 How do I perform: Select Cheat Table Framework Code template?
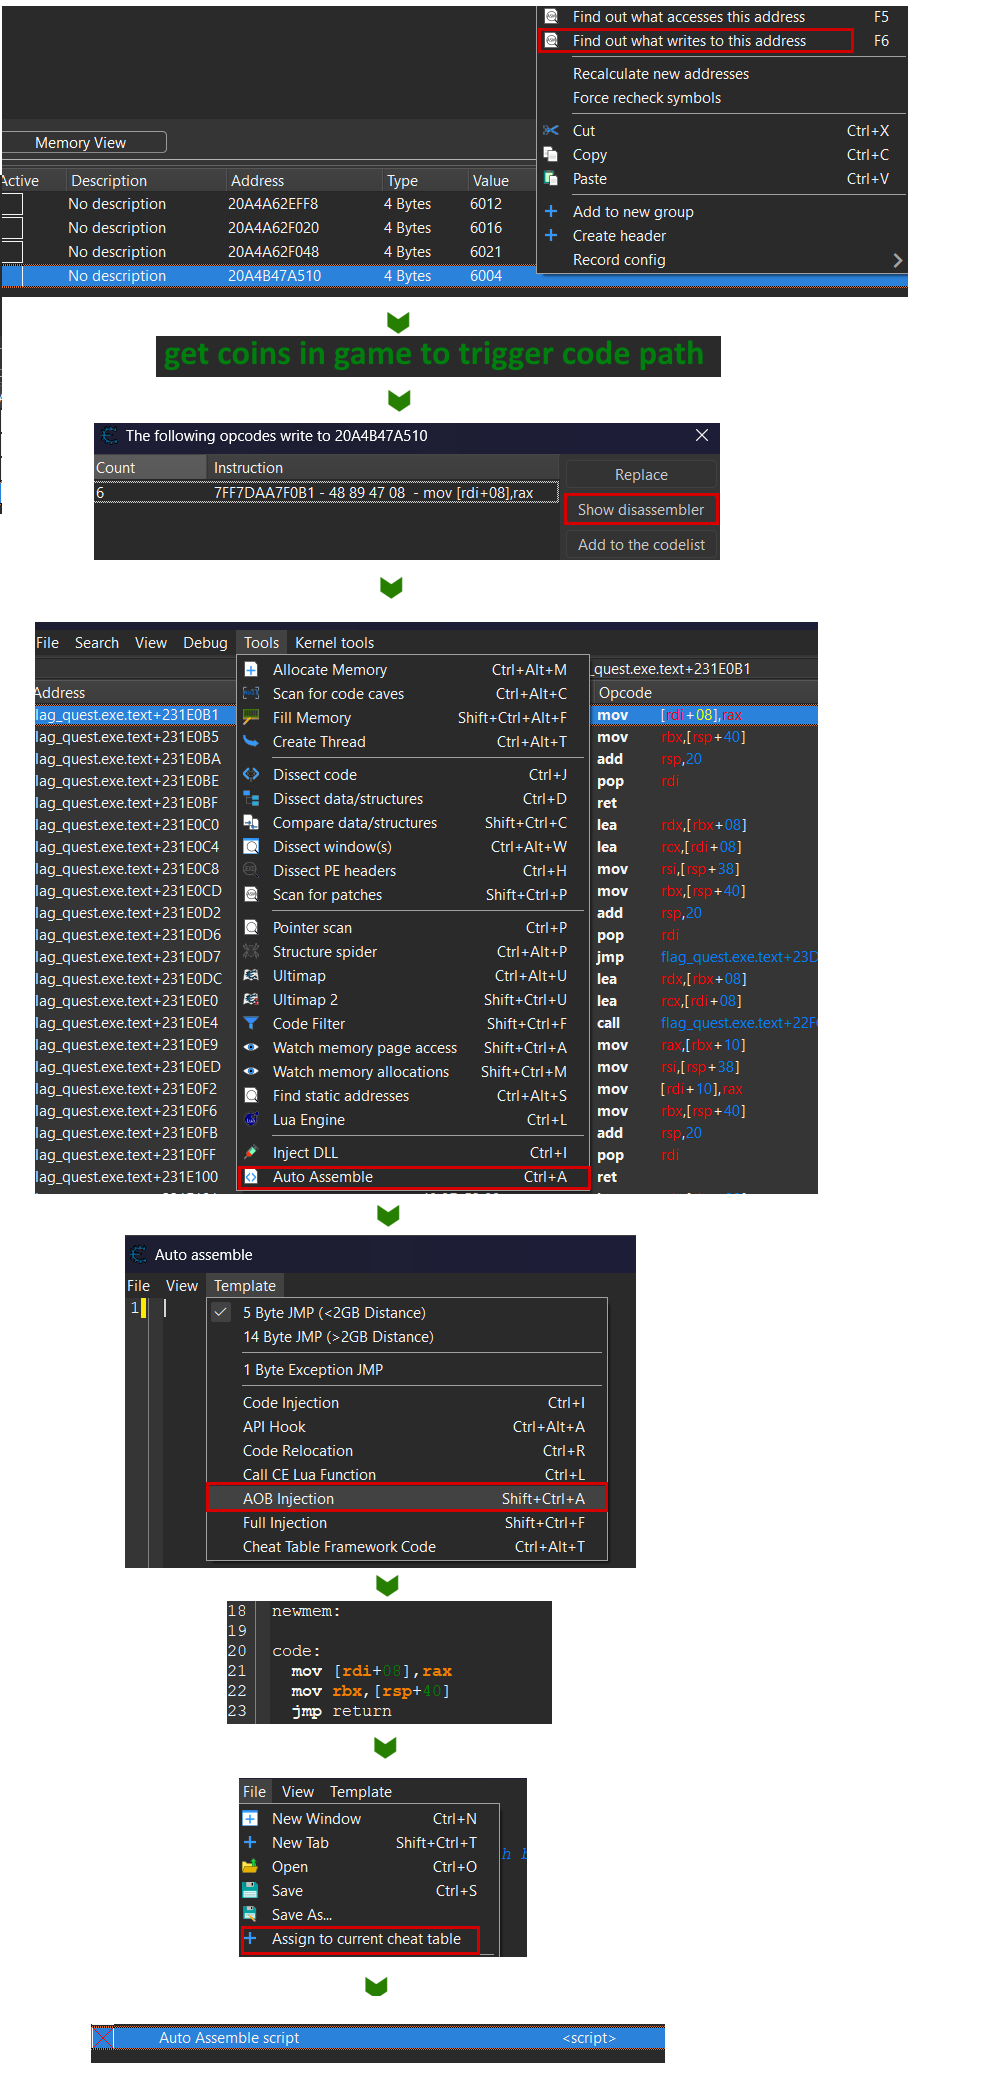click(407, 1547)
